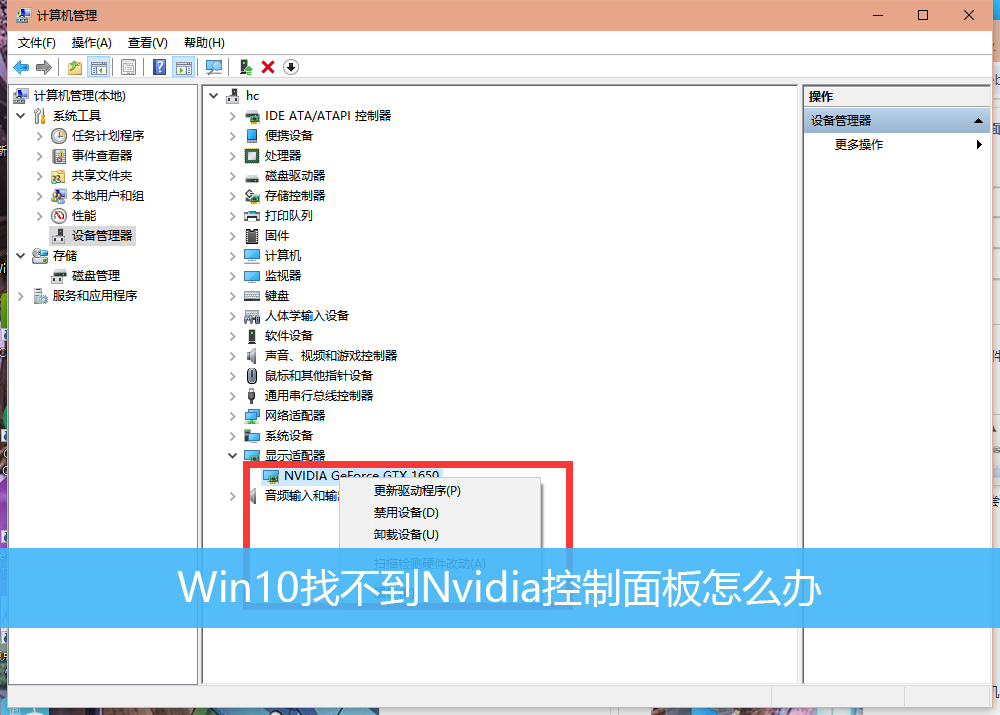The height and width of the screenshot is (715, 1000).
Task: Click the black down-arrow disable device icon
Action: tap(291, 67)
